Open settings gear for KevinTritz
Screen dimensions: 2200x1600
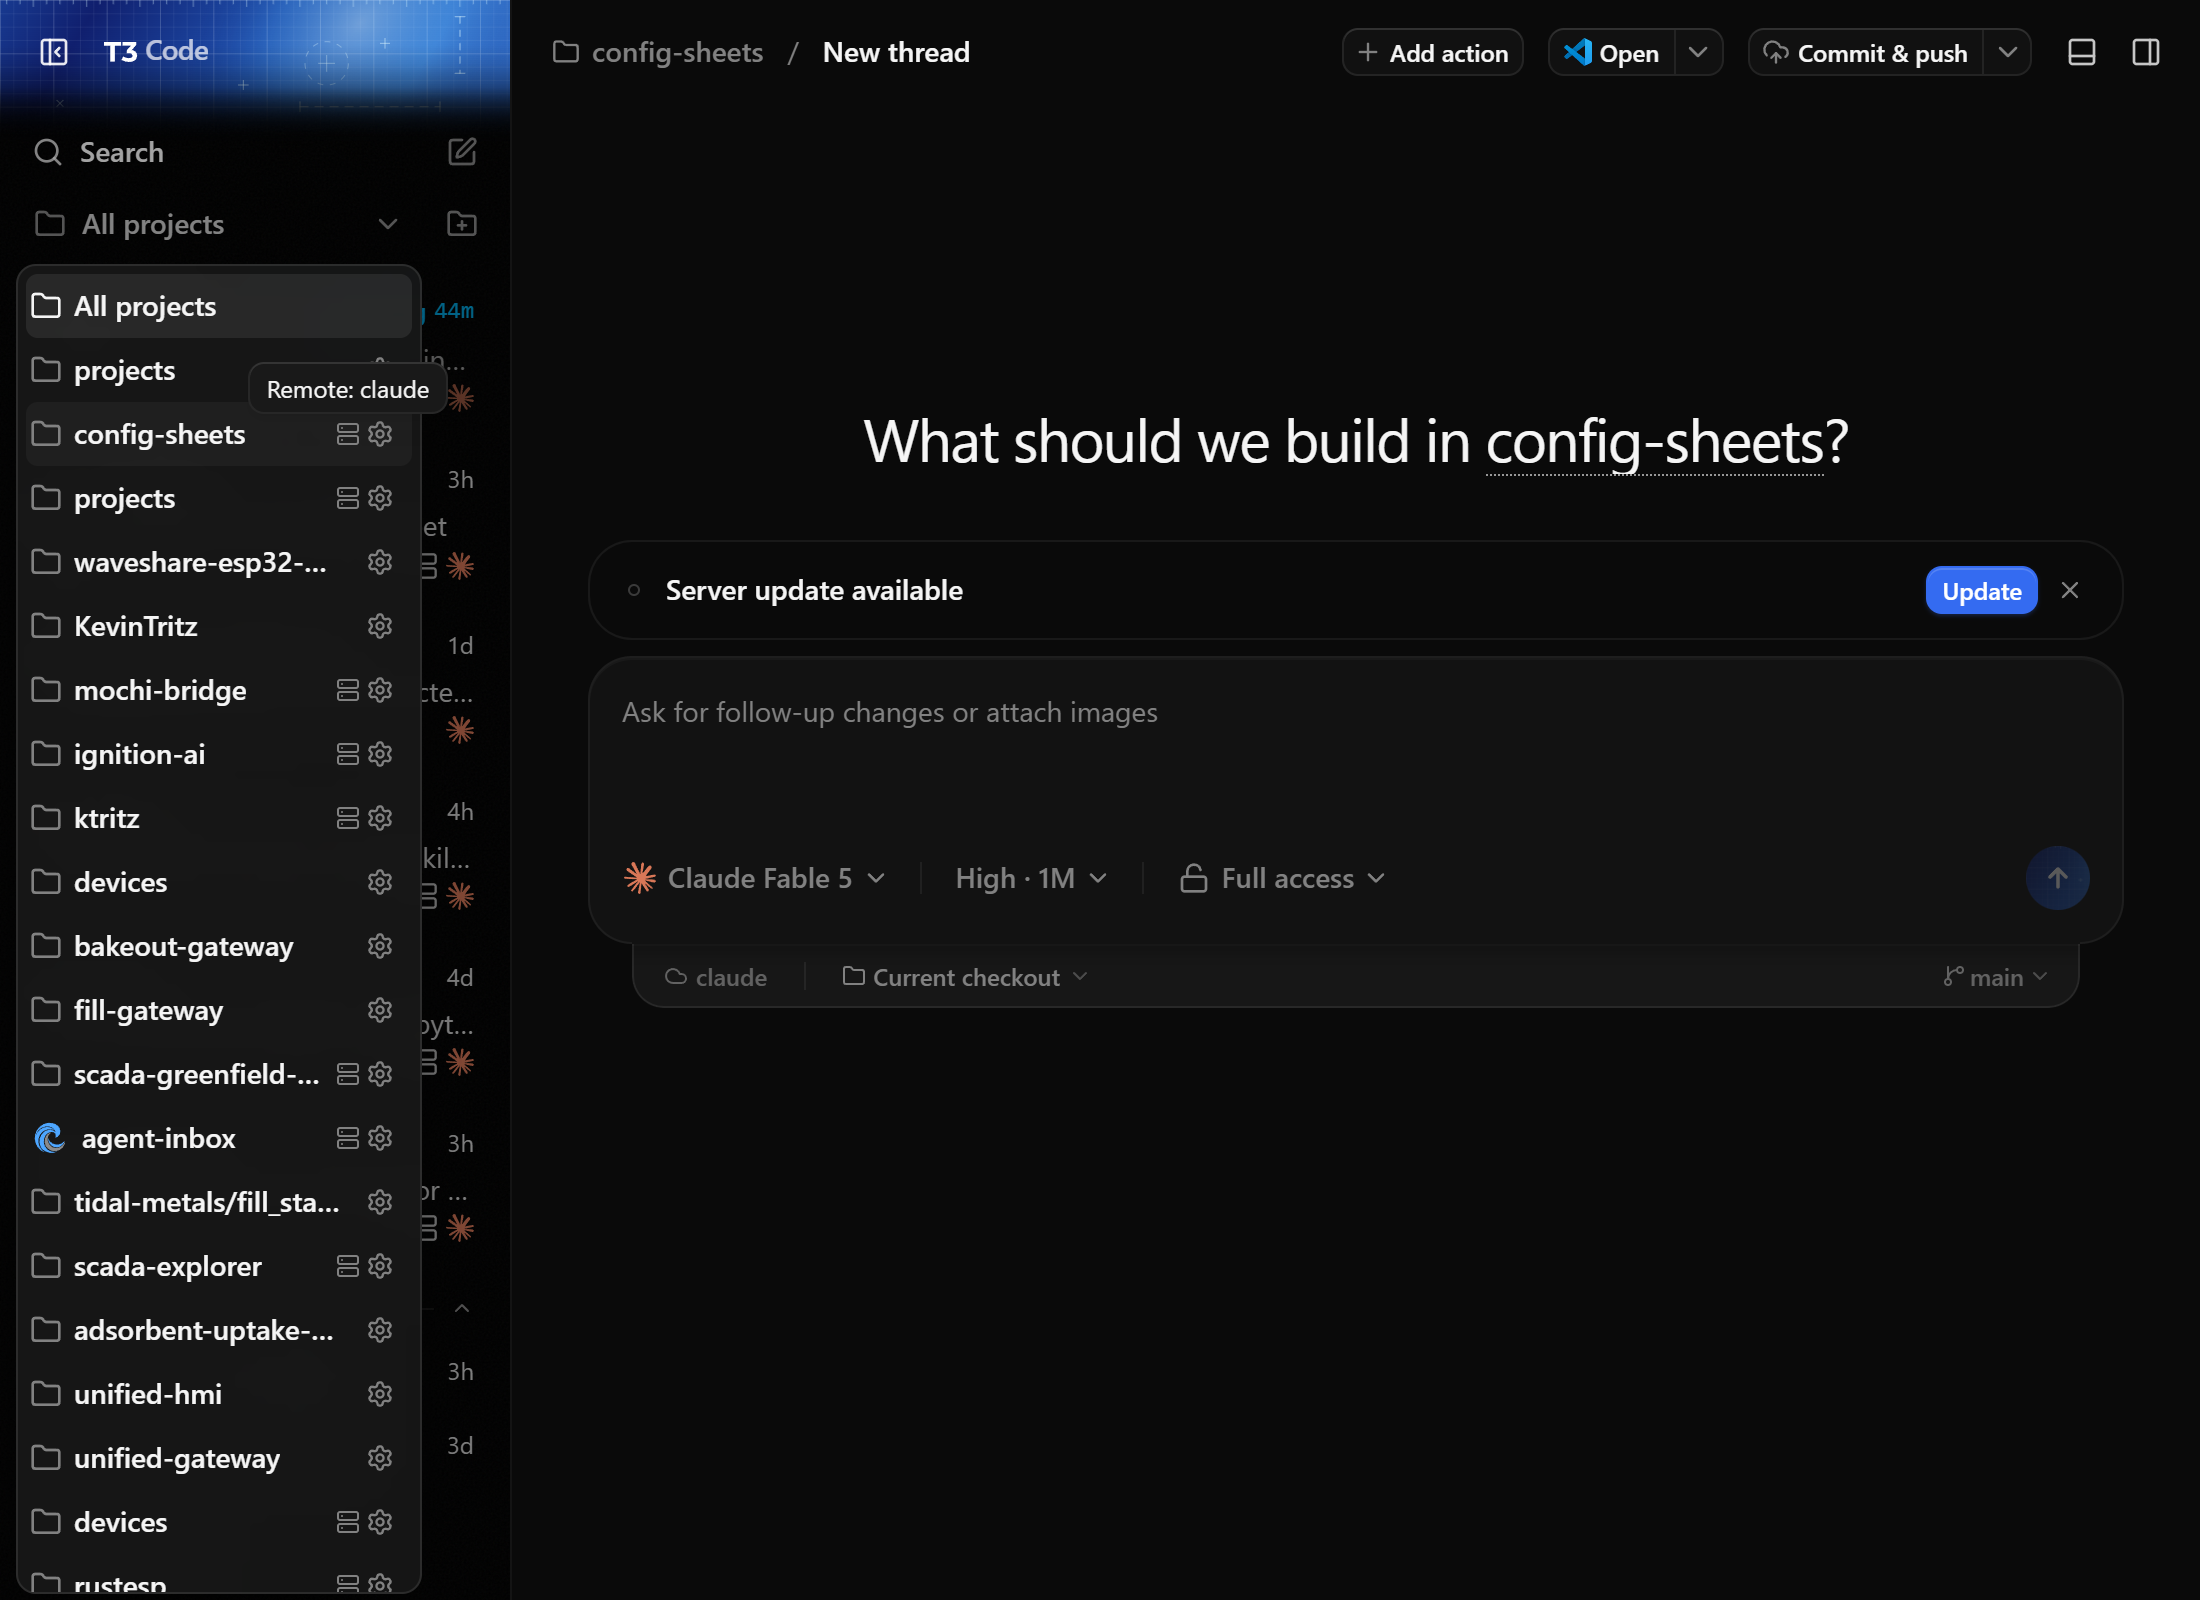pos(380,626)
